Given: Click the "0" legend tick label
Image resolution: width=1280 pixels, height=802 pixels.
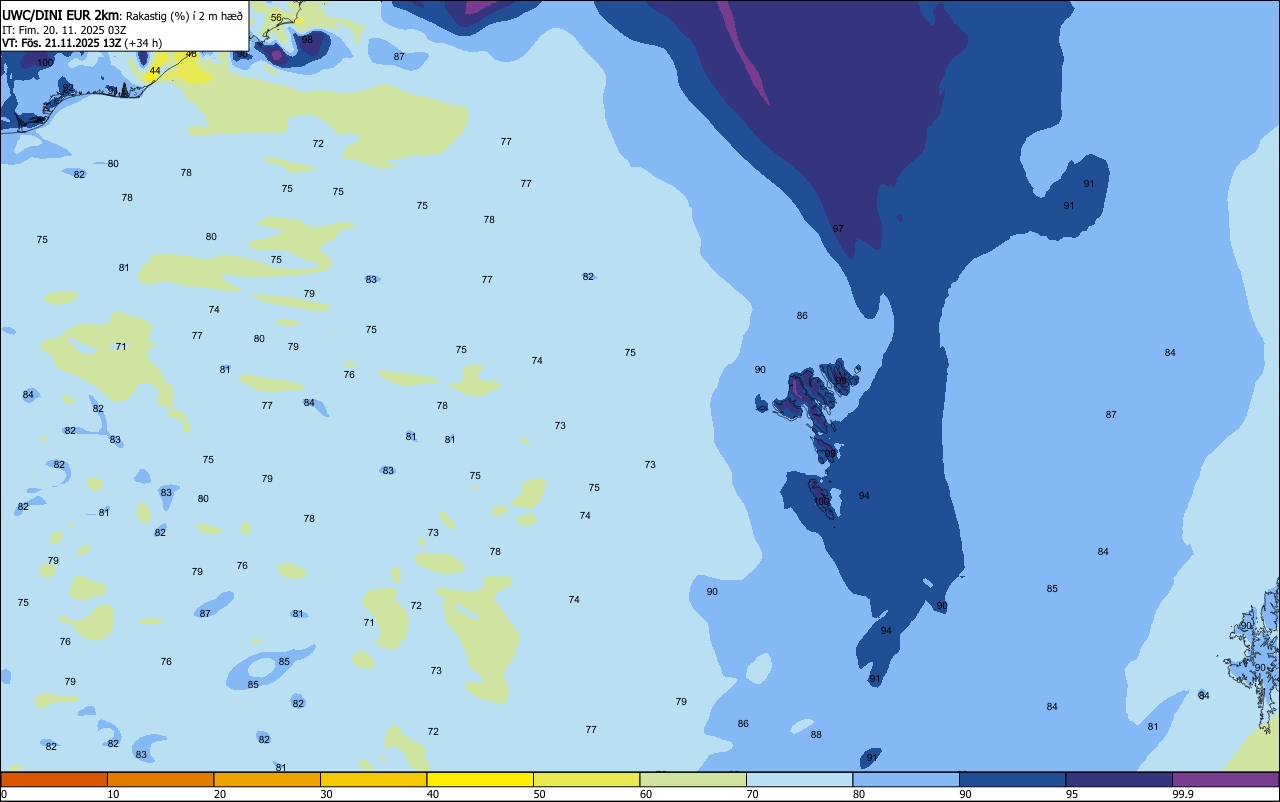Looking at the screenshot, I should [x=4, y=794].
